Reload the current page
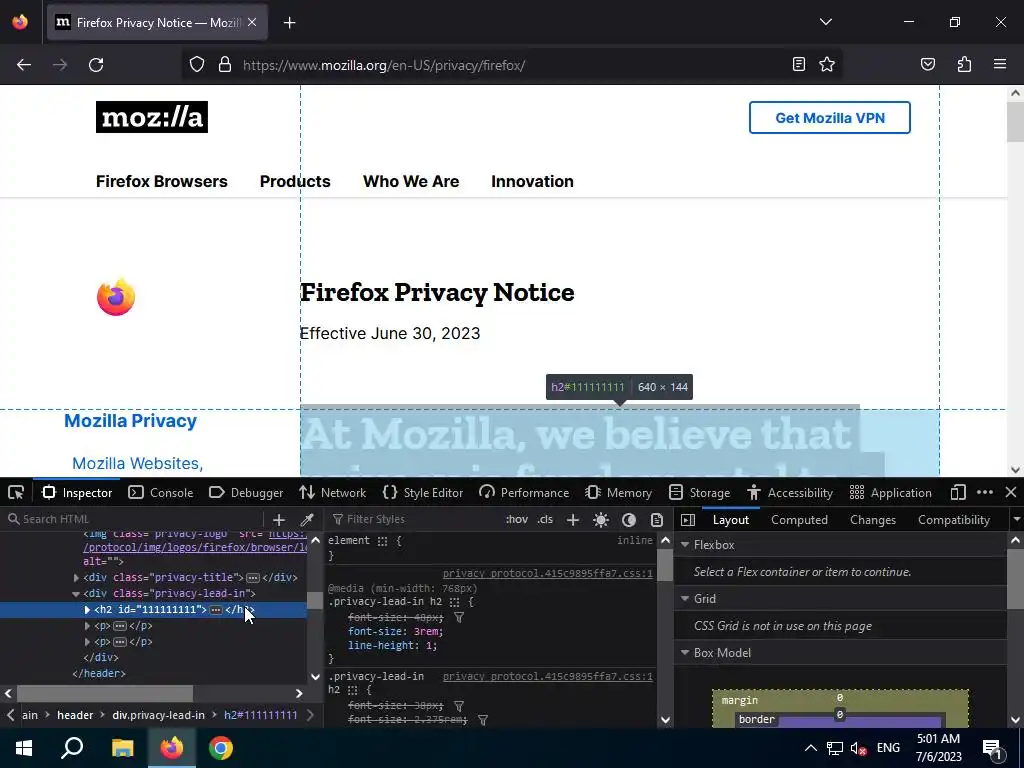The height and width of the screenshot is (768, 1024). [96, 65]
